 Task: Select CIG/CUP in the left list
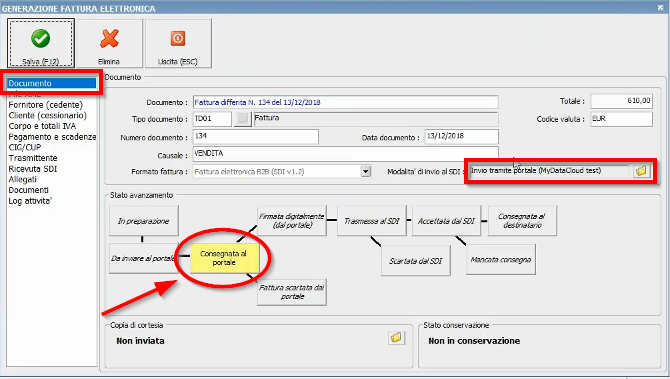pyautogui.click(x=25, y=147)
